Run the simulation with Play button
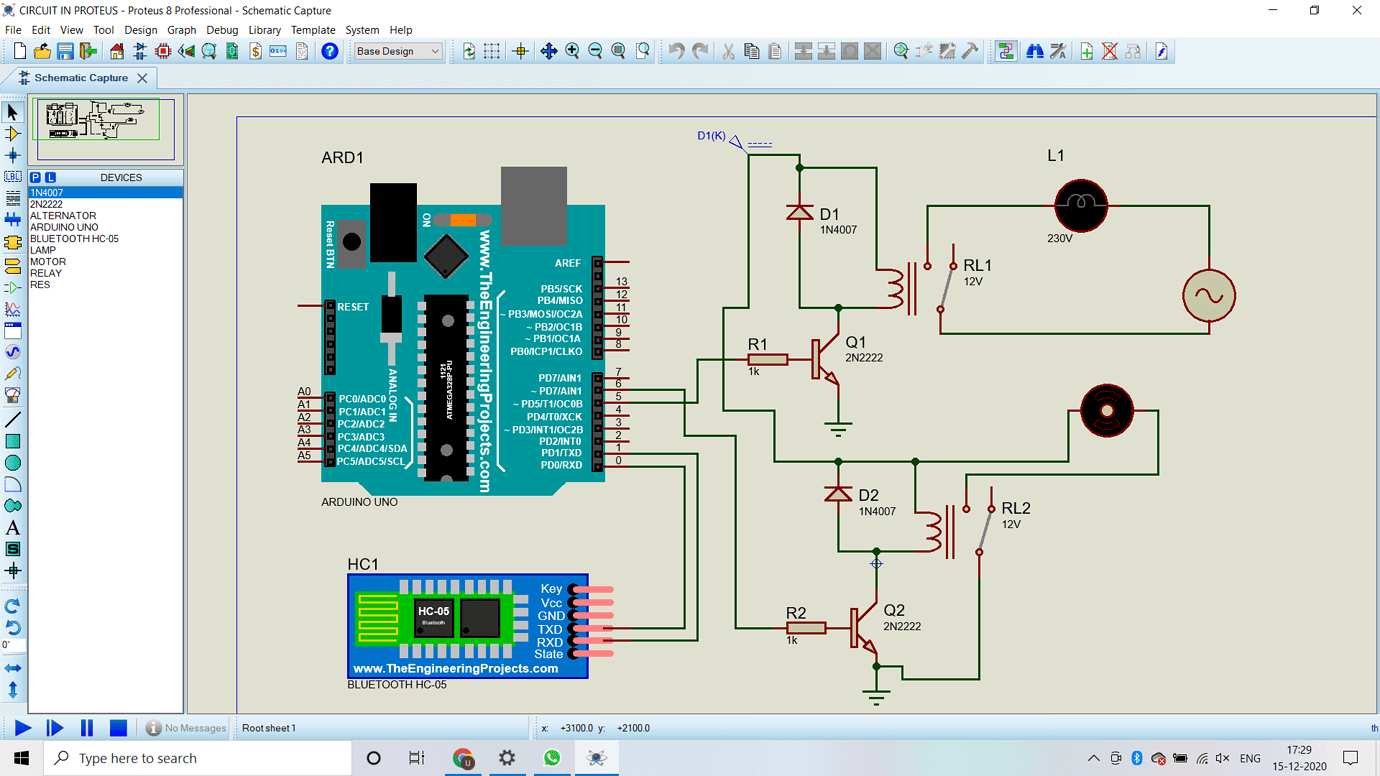This screenshot has height=776, width=1380. 22,728
